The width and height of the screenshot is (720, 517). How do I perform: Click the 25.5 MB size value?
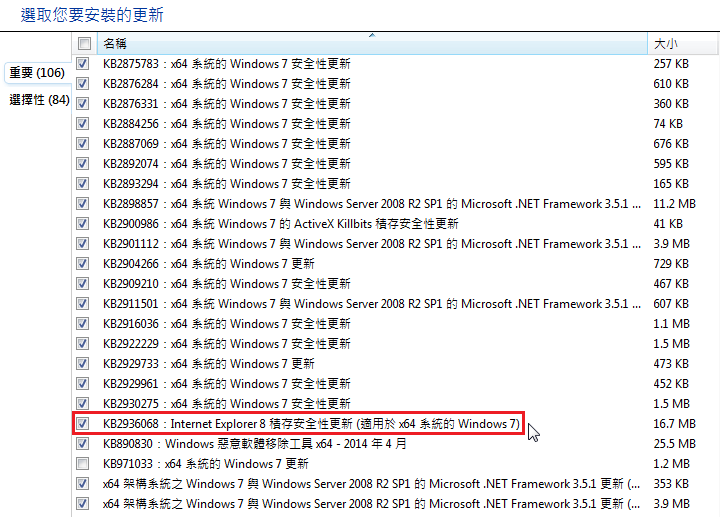(675, 444)
